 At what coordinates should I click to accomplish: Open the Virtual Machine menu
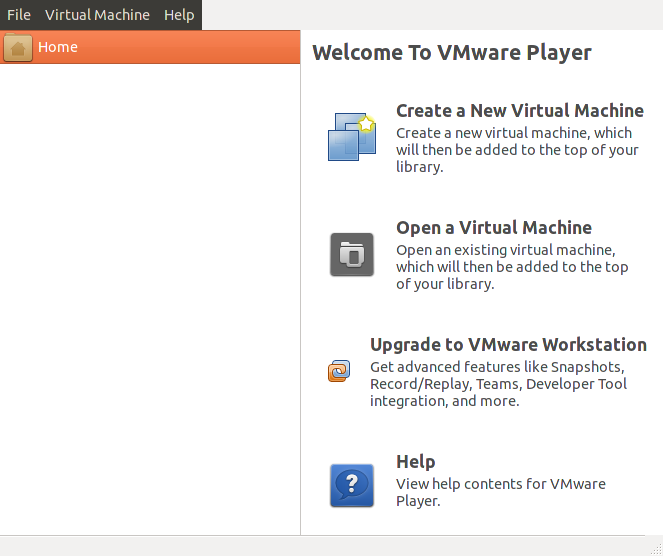point(97,15)
